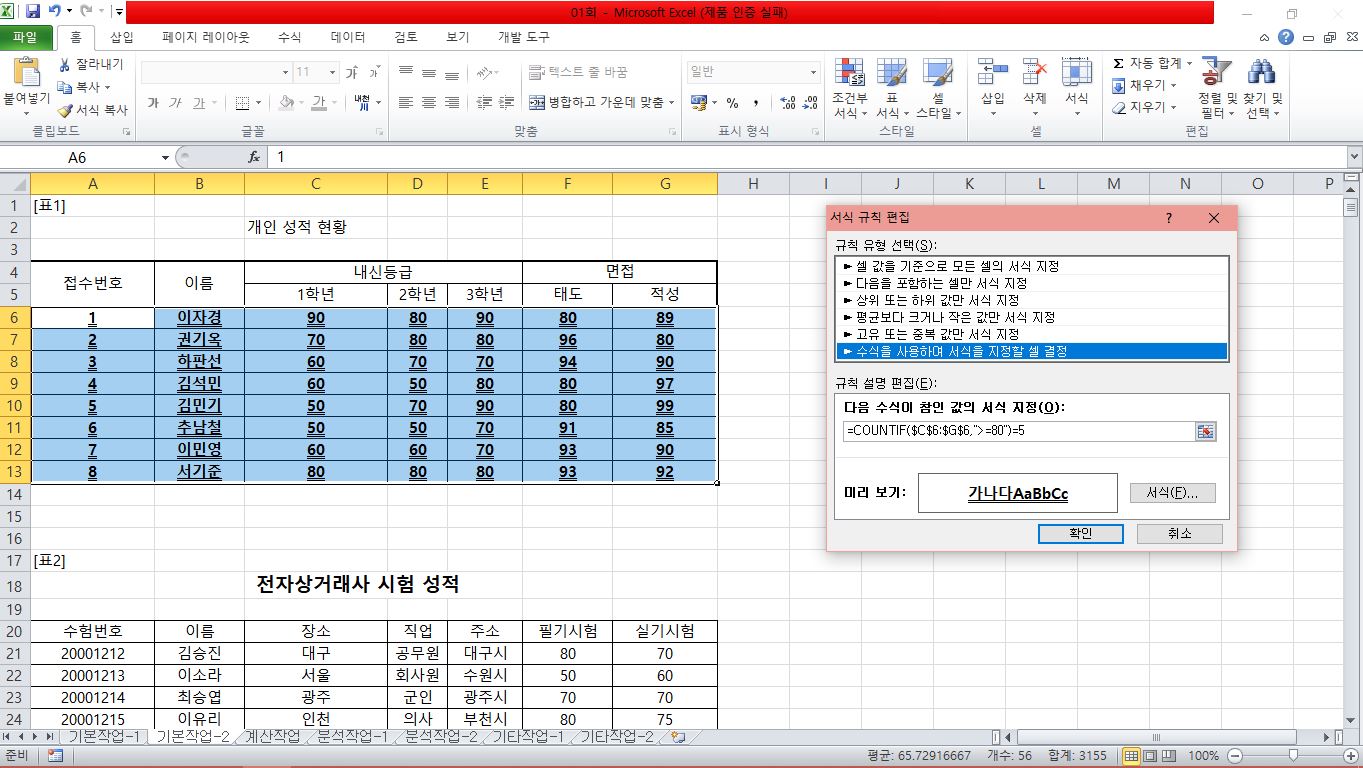The width and height of the screenshot is (1363, 768).
Task: Click the 병합하고 가운데 맞춤 button
Action: (601, 102)
